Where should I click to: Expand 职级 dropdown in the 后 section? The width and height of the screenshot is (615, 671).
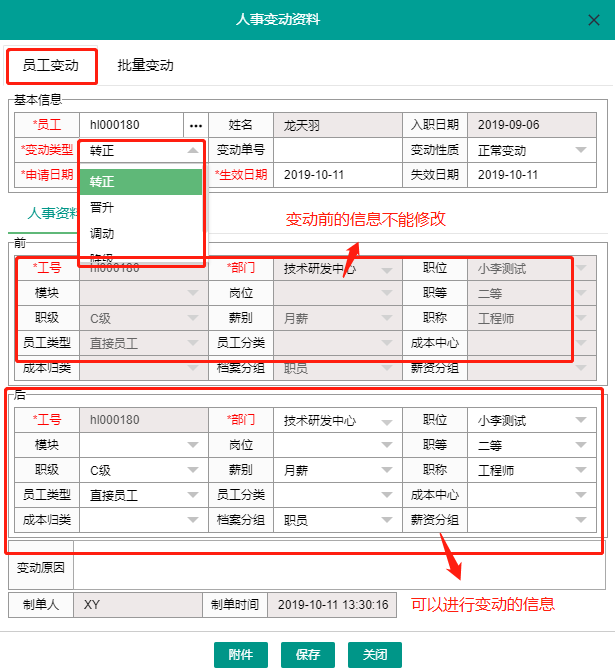click(194, 471)
